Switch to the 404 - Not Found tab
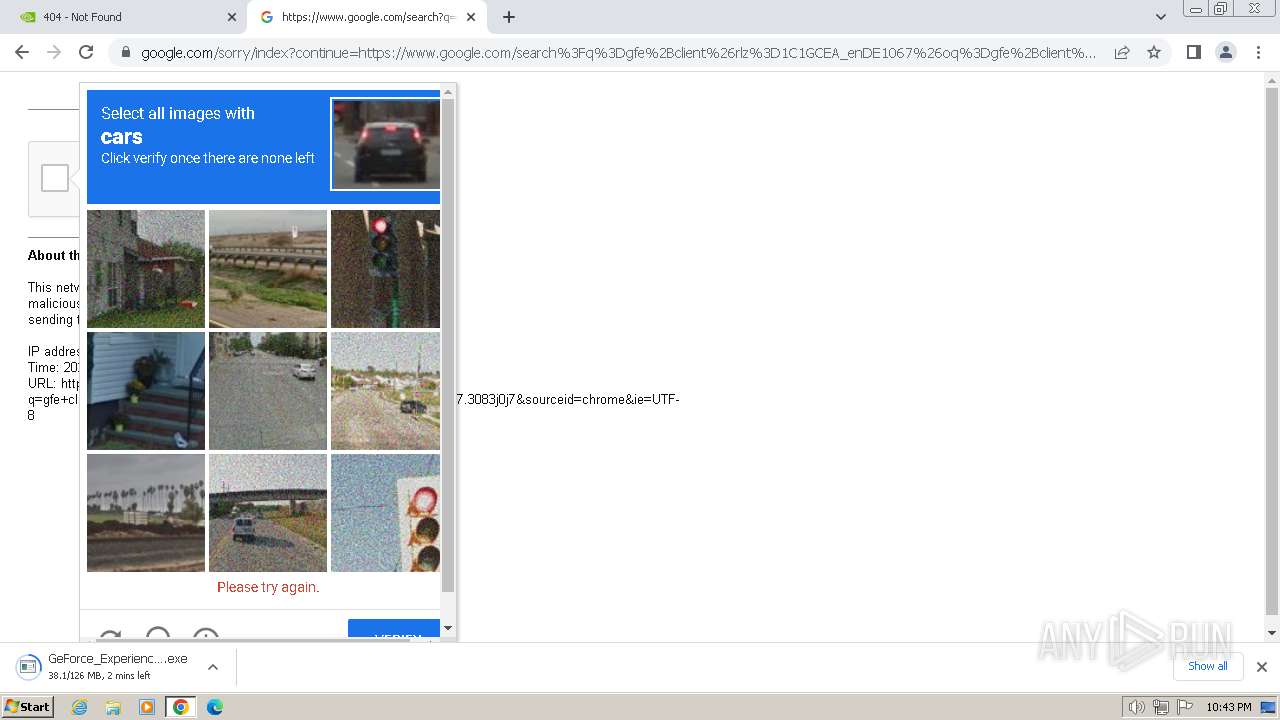The image size is (1280, 720). [x=125, y=17]
